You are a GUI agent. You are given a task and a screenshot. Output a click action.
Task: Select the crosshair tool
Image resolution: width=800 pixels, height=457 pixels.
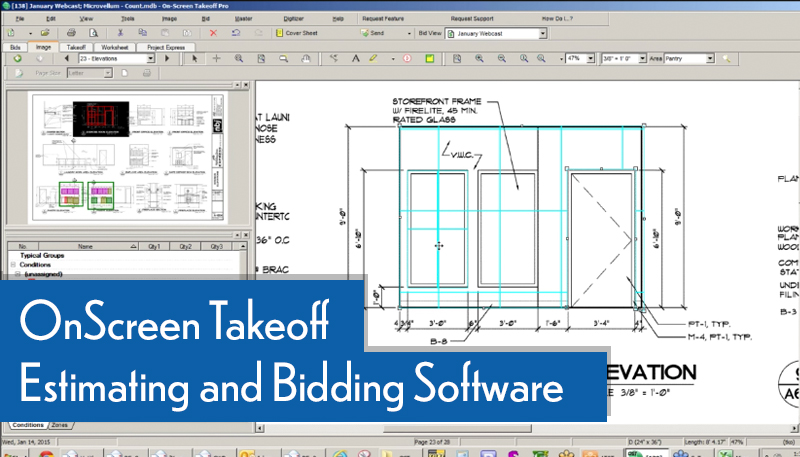coord(216,59)
